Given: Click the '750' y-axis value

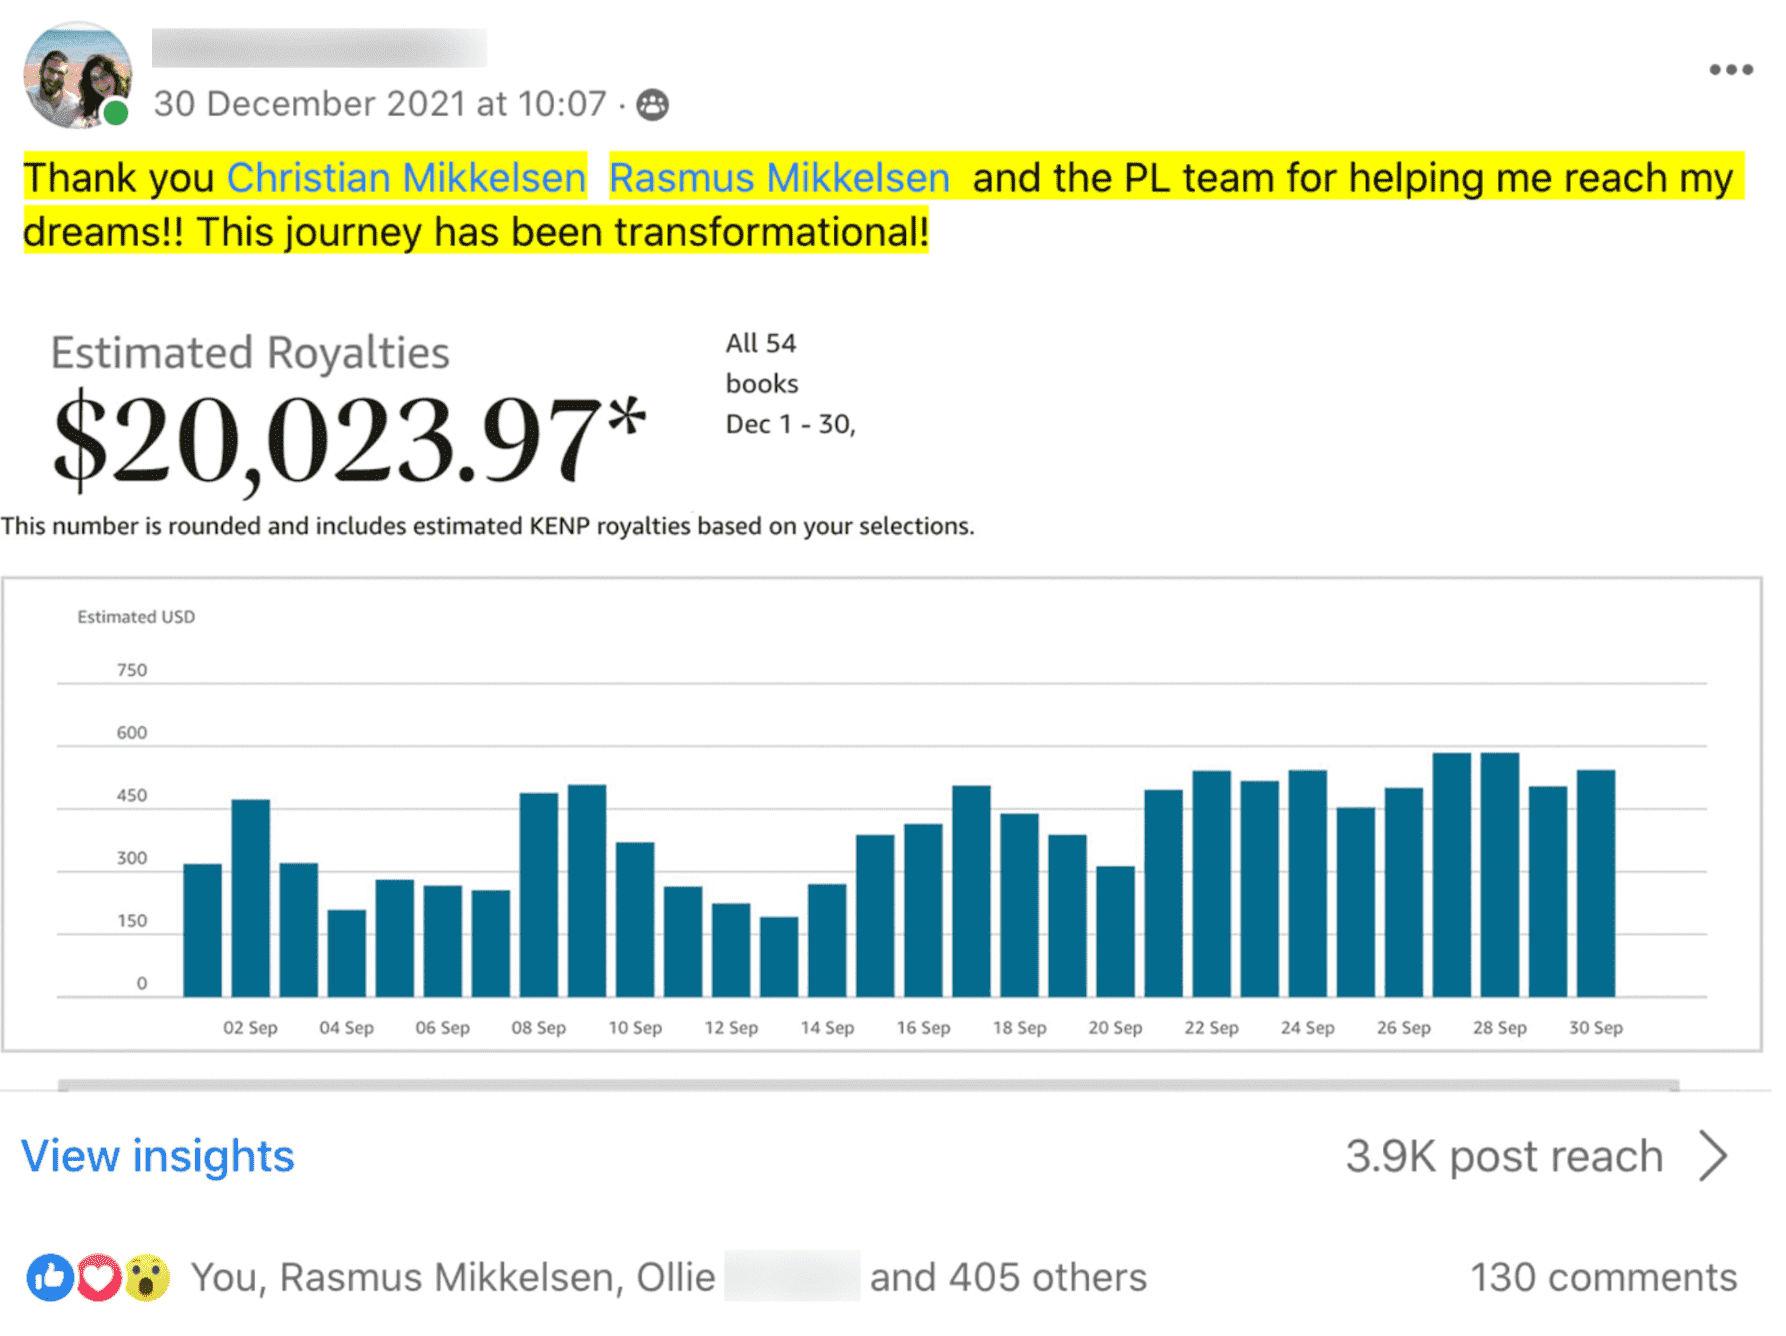Looking at the screenshot, I should [x=132, y=670].
